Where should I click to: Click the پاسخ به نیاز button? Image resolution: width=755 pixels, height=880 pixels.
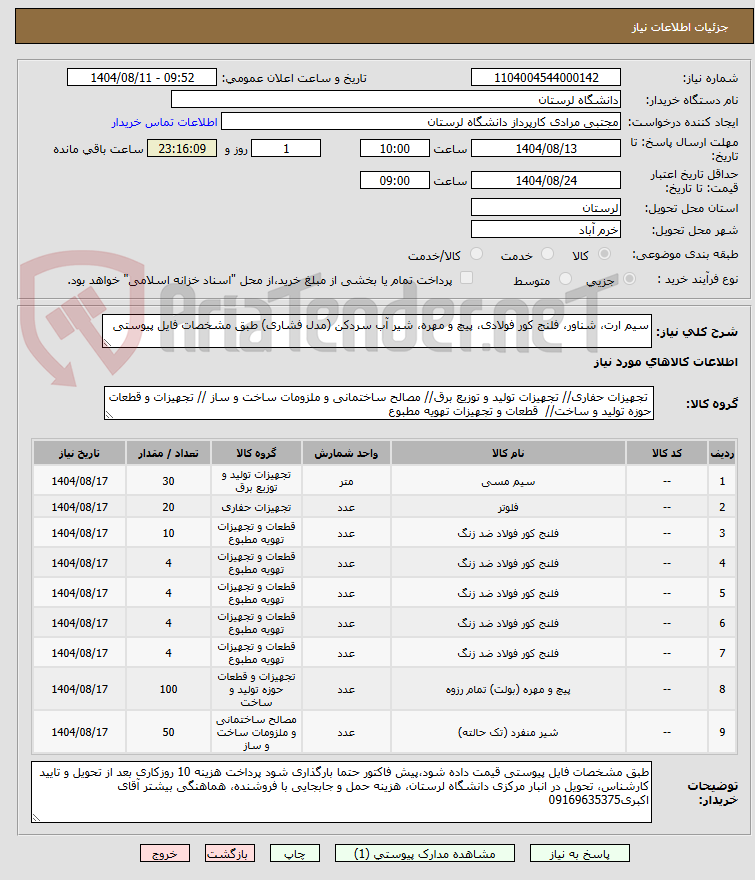click(x=579, y=854)
